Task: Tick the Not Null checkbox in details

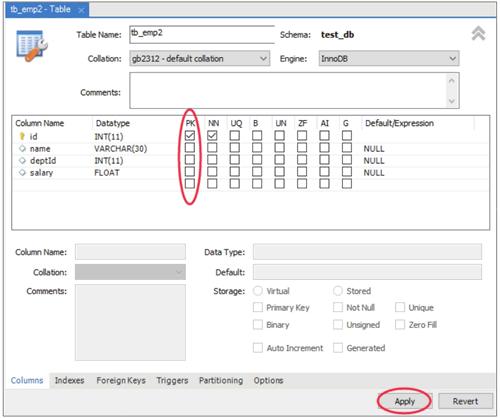Action: [x=338, y=307]
